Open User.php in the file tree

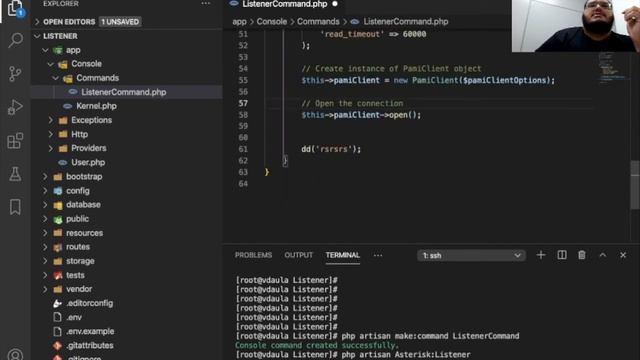(x=88, y=162)
